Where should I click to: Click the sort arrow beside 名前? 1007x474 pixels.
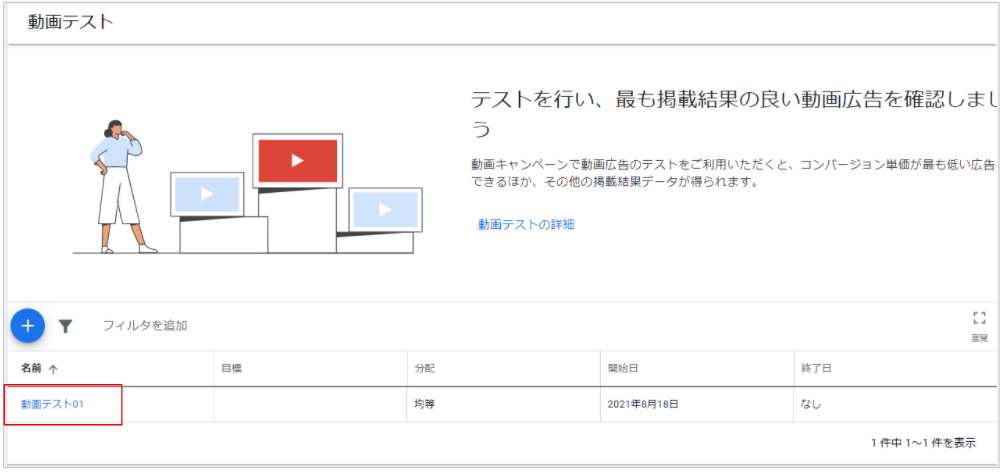[x=53, y=369]
